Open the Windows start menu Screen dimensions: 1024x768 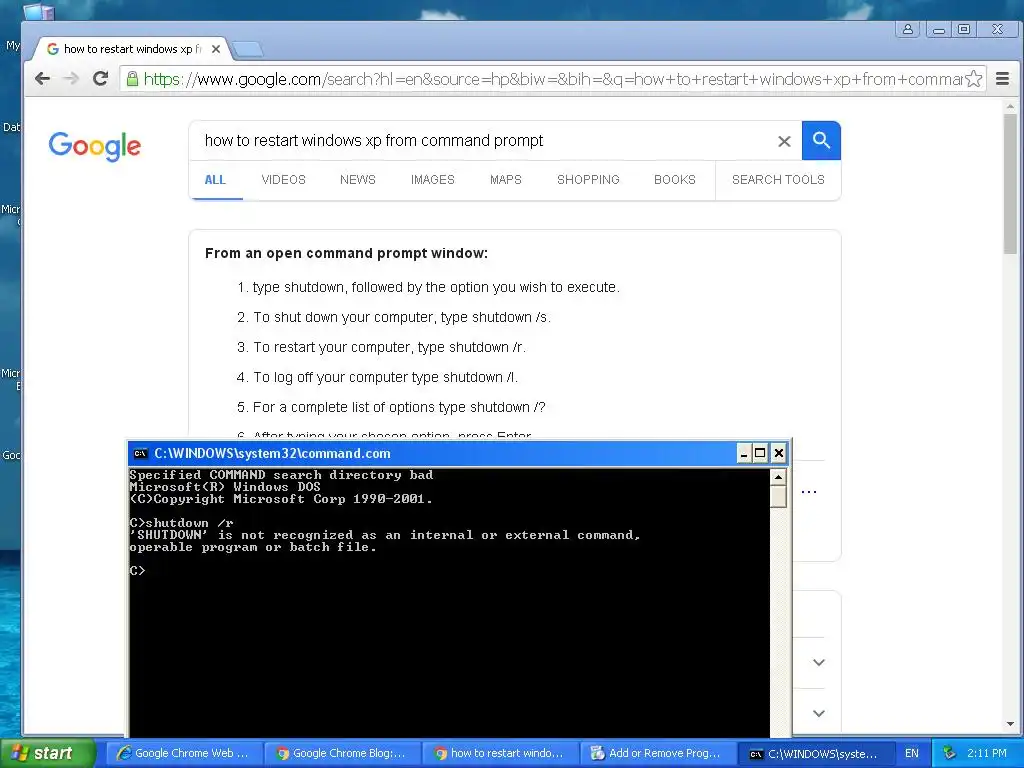(47, 753)
